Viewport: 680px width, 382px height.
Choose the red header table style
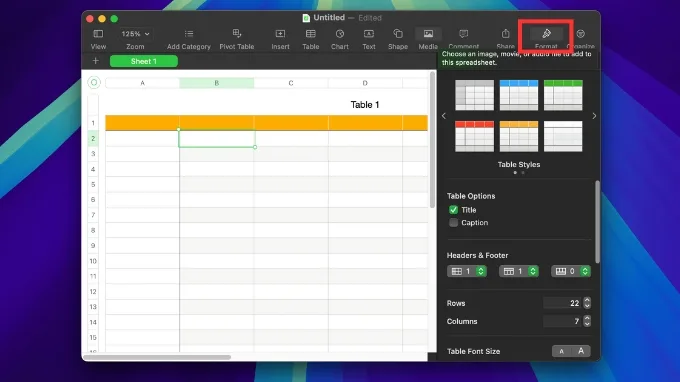click(x=474, y=136)
